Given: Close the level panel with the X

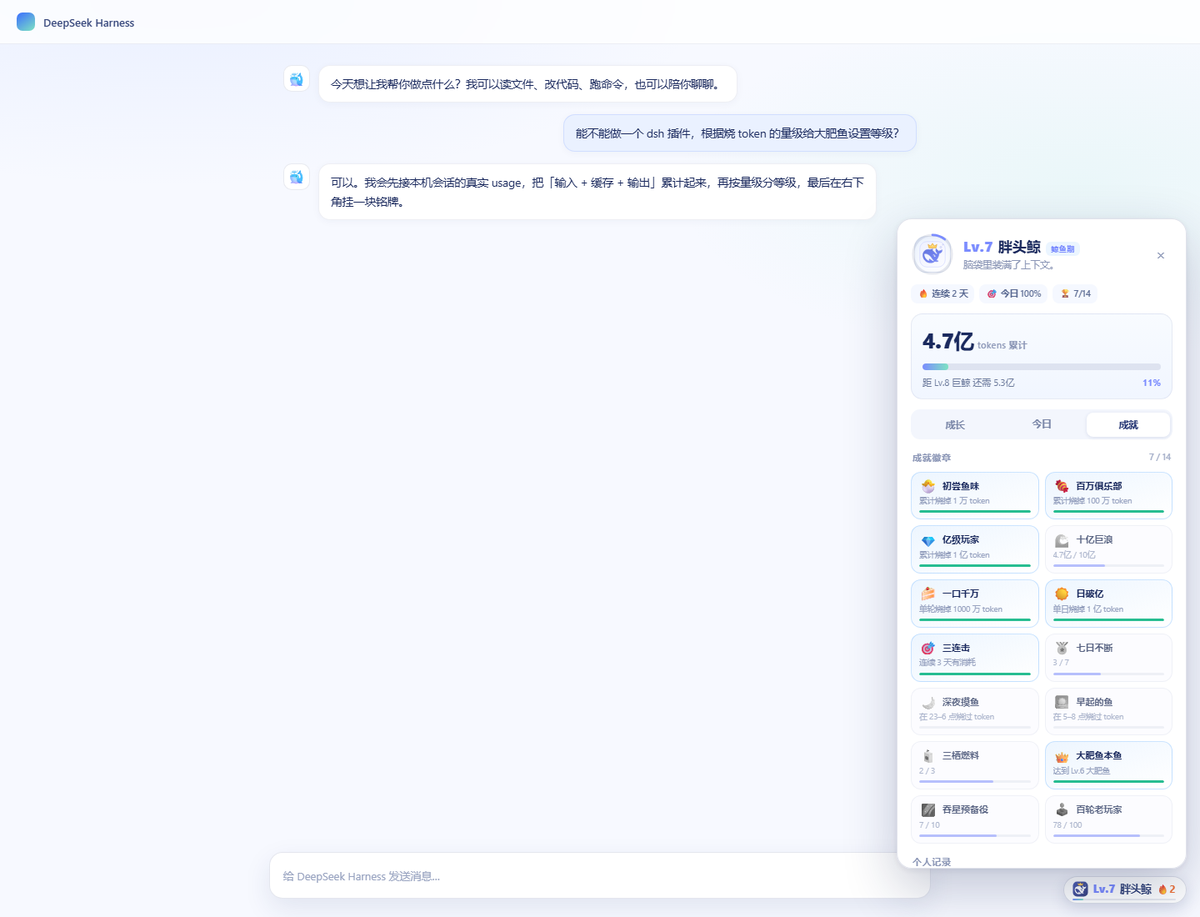Looking at the screenshot, I should [x=1161, y=256].
